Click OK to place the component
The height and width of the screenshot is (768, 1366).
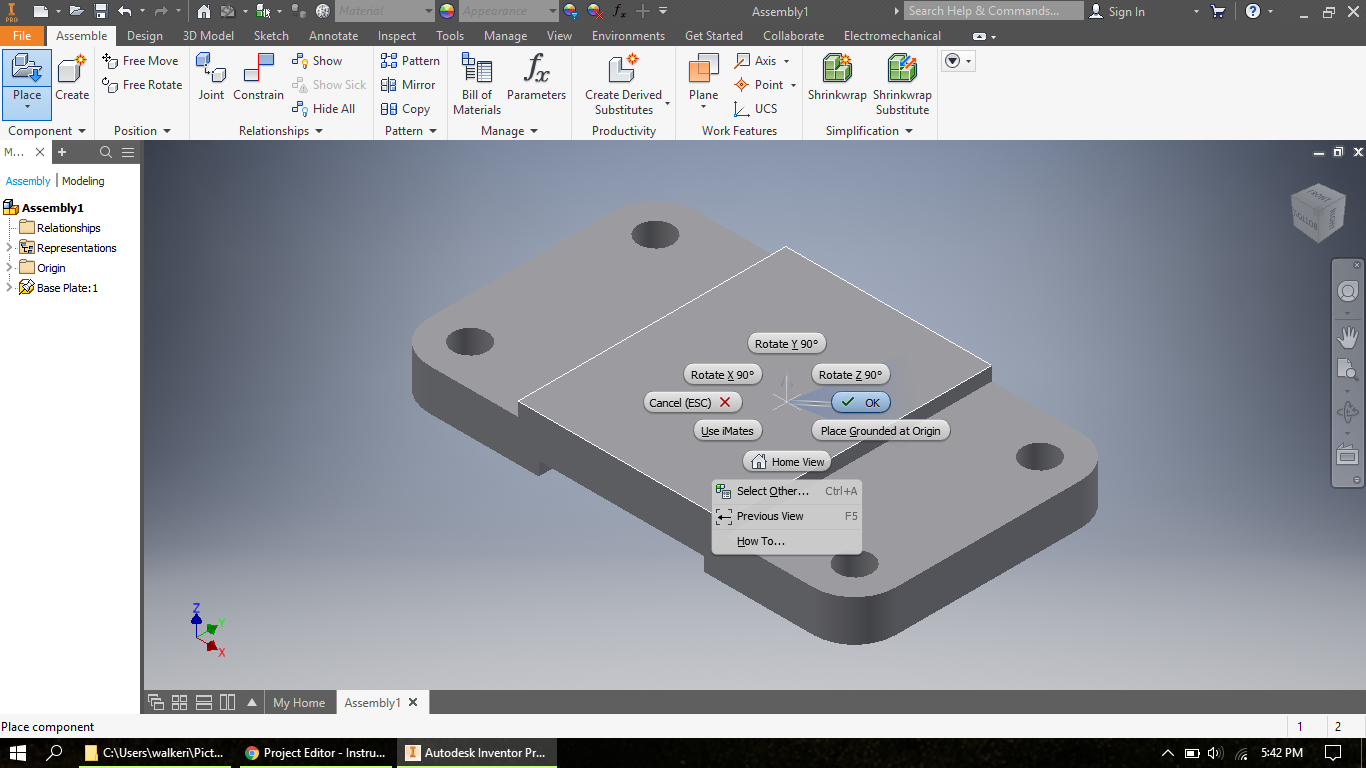(x=861, y=402)
